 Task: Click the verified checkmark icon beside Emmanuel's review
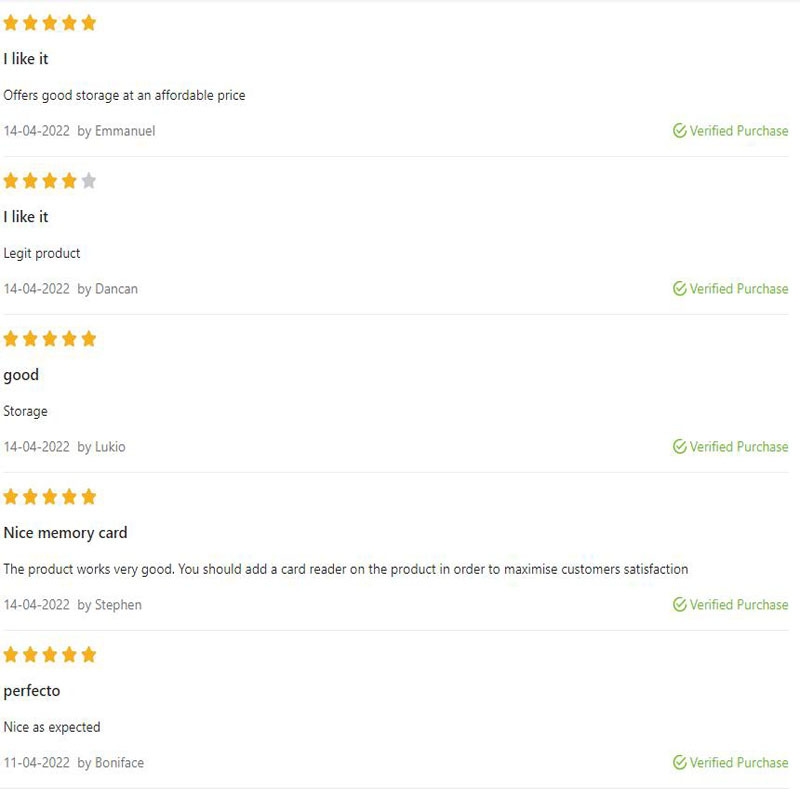pos(680,131)
